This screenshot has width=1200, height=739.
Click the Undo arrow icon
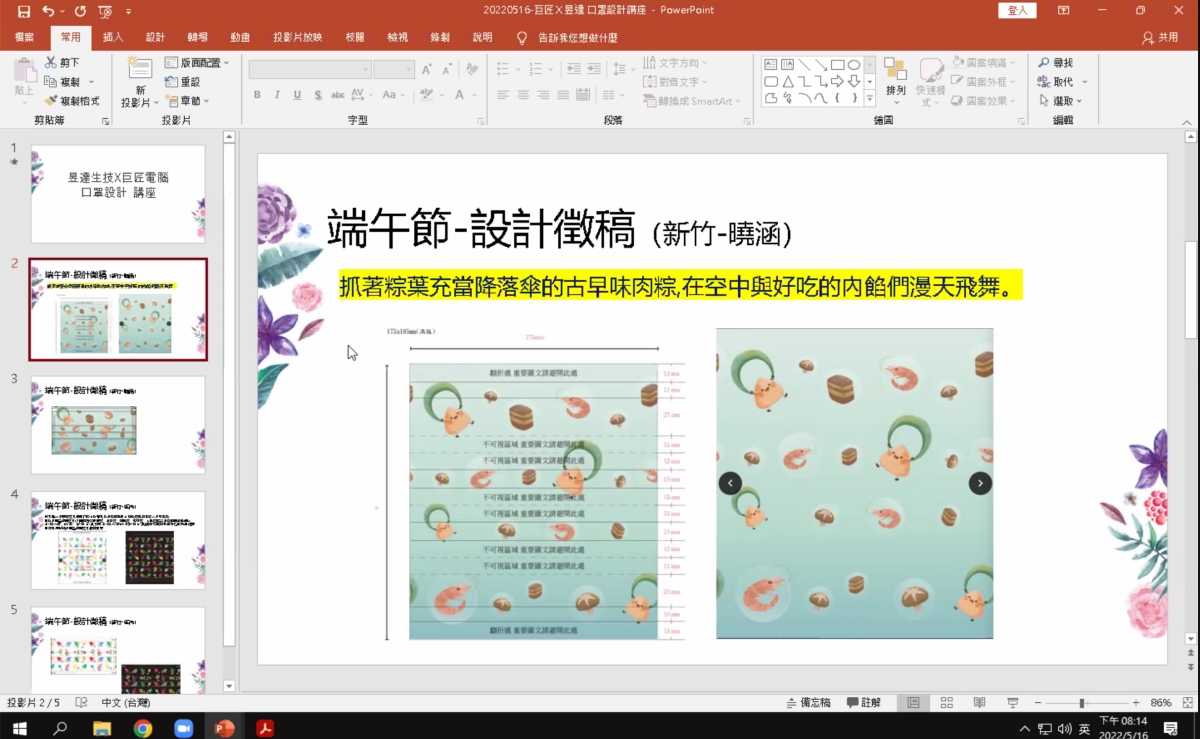(x=48, y=11)
